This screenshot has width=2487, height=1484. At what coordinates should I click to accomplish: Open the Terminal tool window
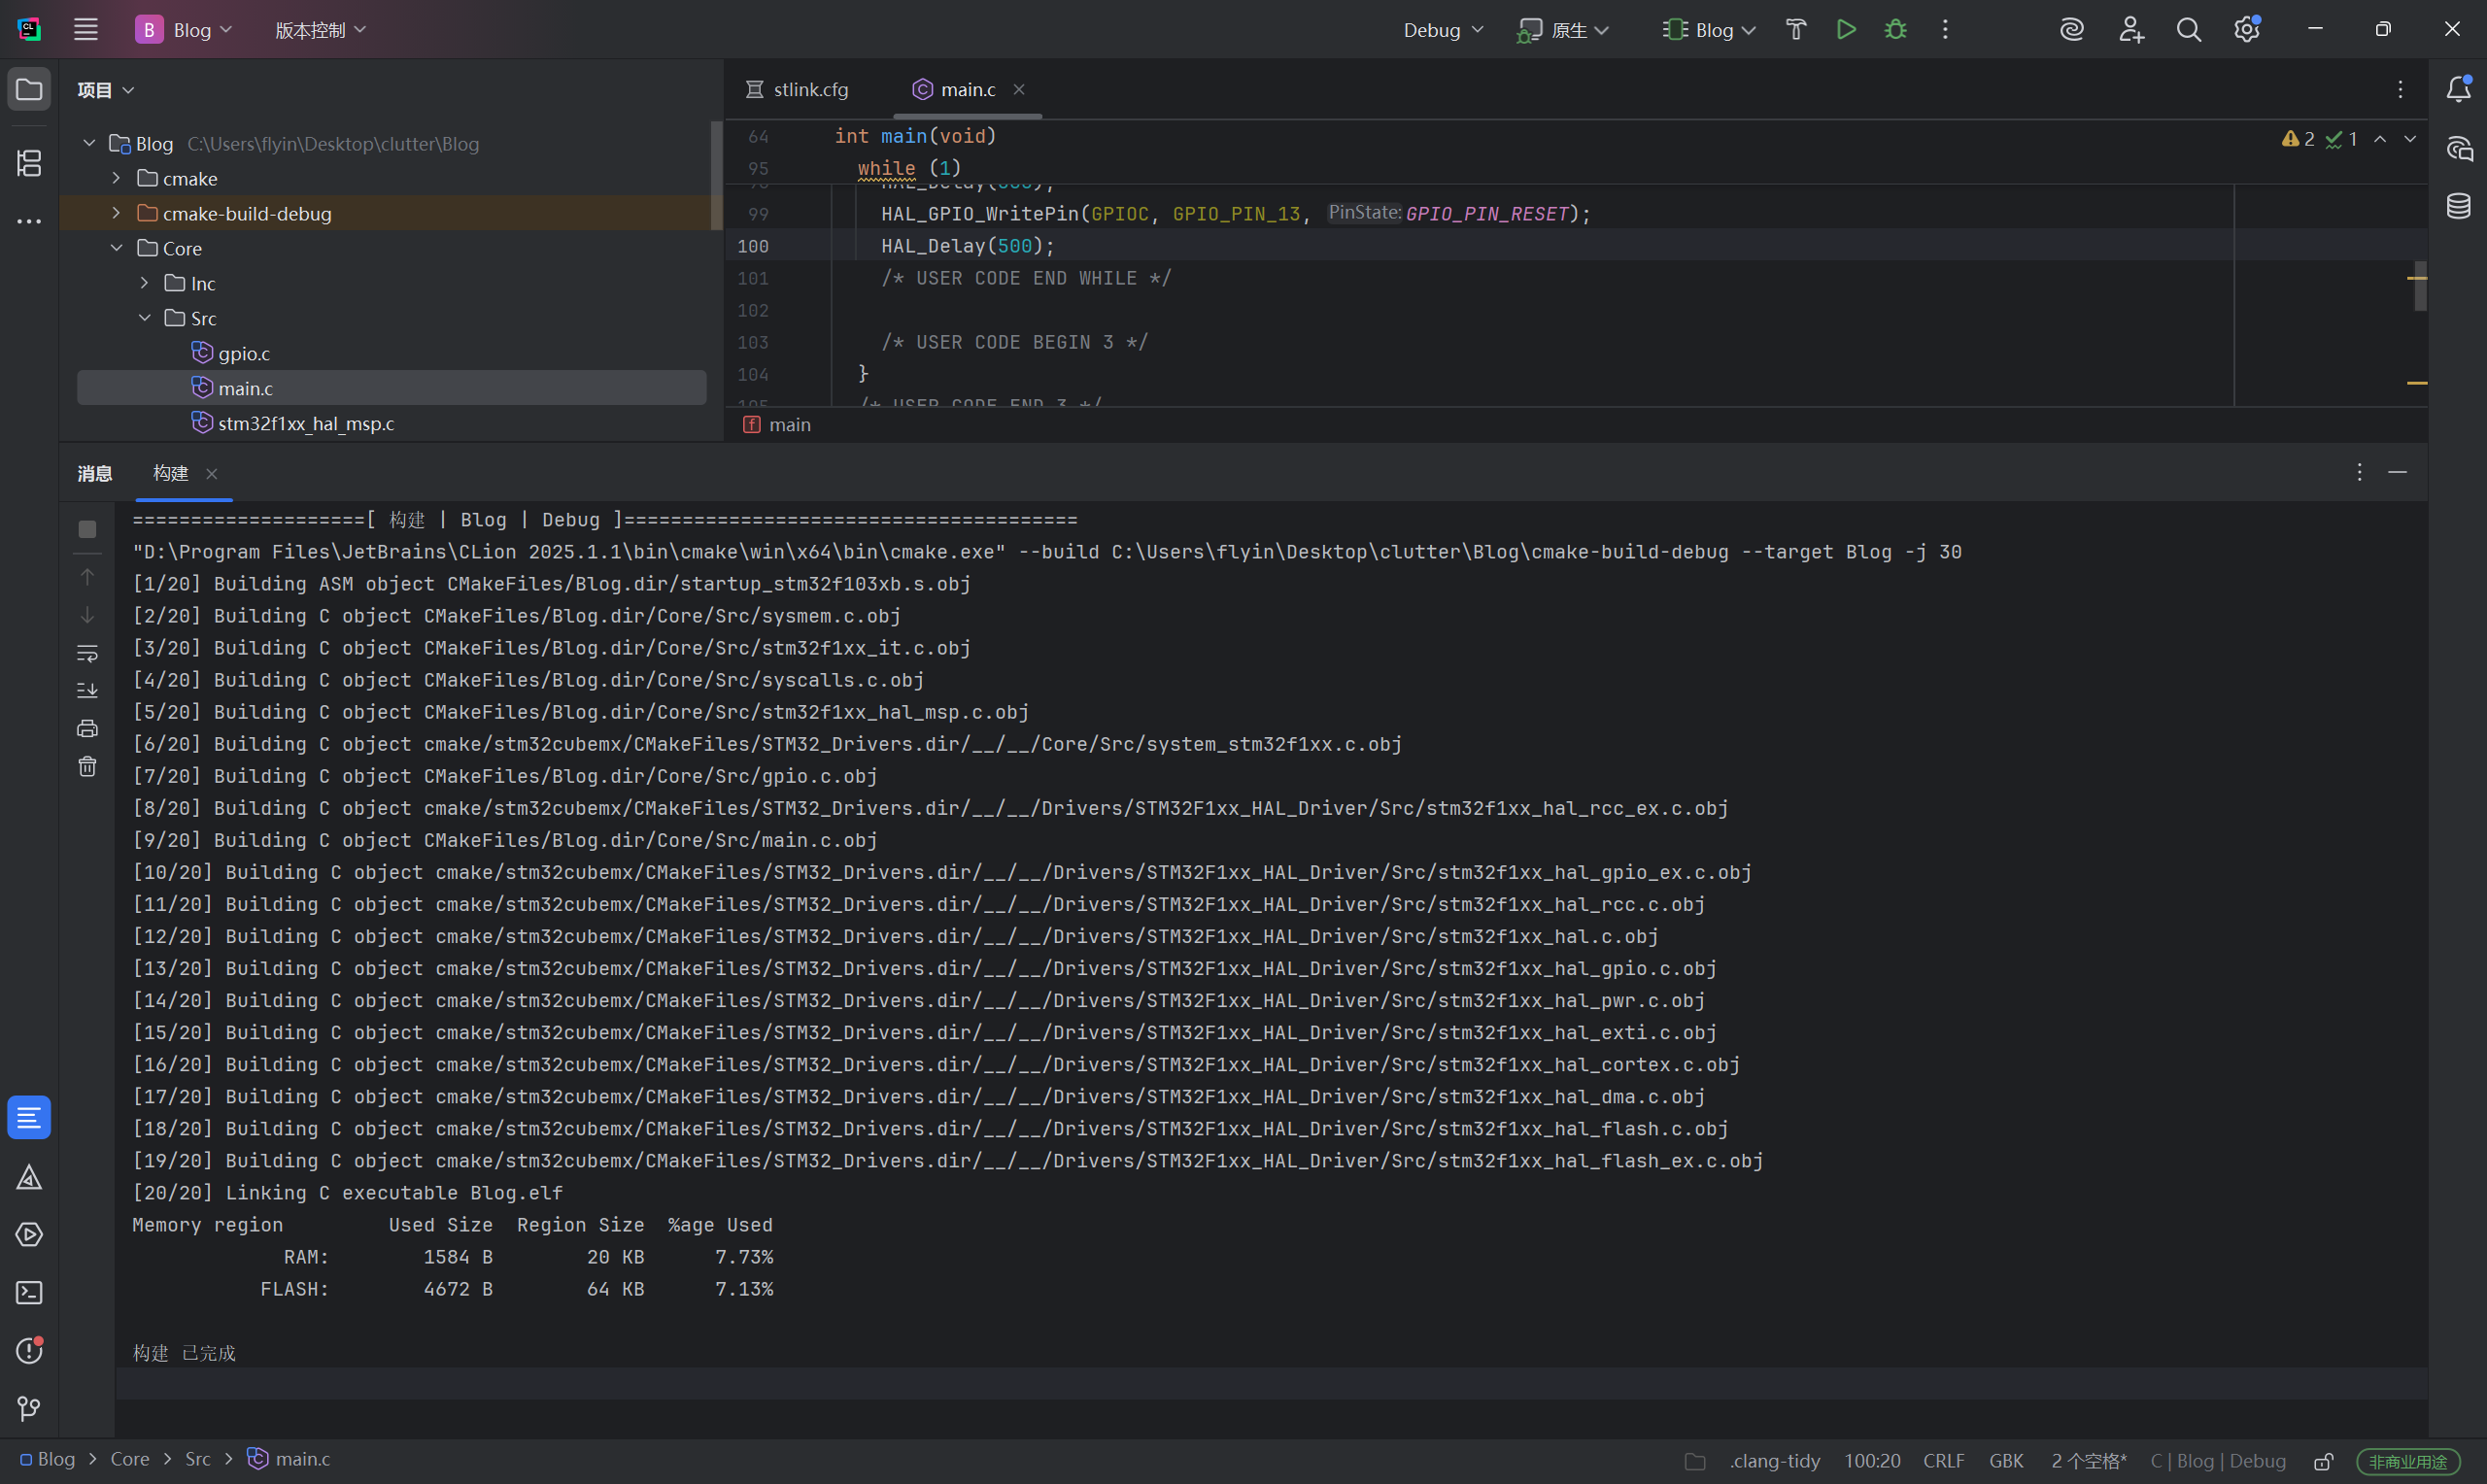tap(29, 1293)
